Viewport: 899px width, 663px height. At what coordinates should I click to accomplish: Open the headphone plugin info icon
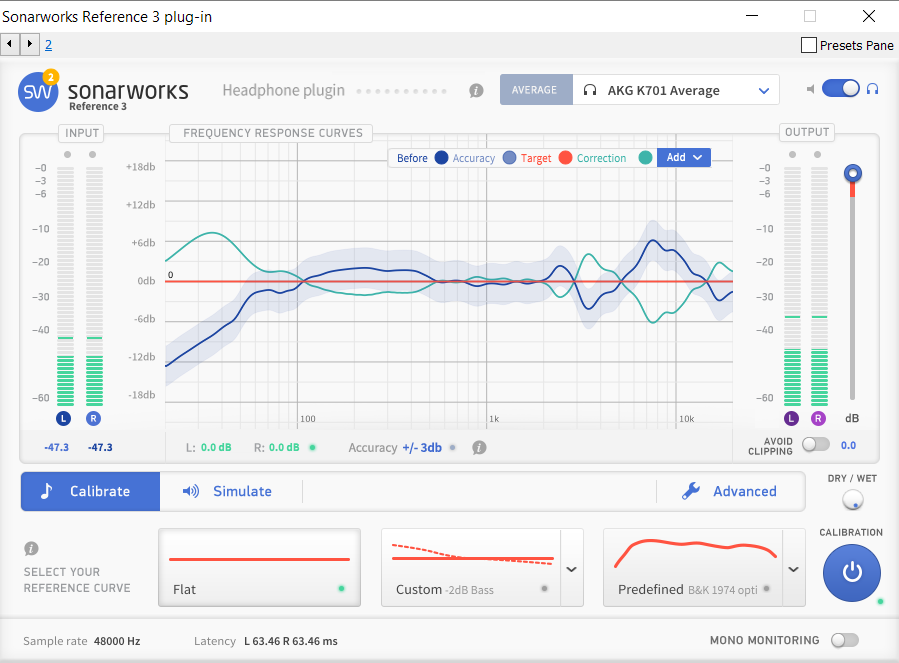coord(476,91)
